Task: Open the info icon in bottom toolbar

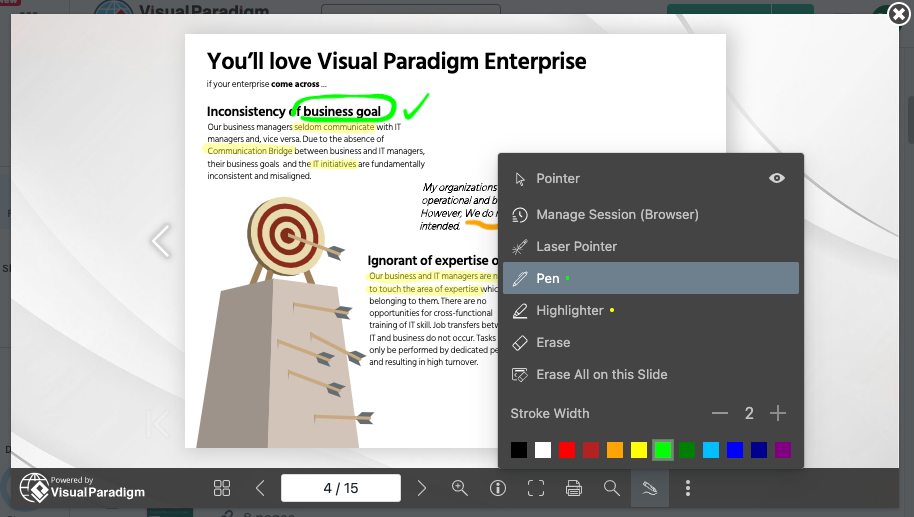Action: (x=498, y=488)
